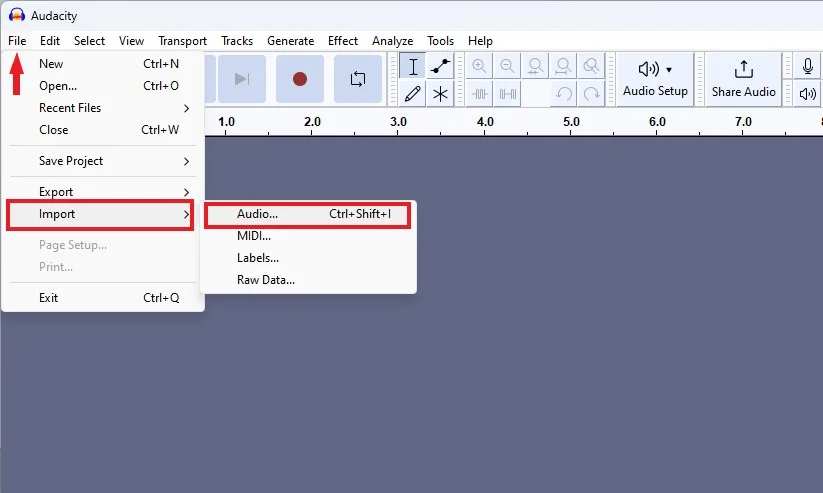Open the Tools menu
823x493 pixels.
tap(440, 40)
